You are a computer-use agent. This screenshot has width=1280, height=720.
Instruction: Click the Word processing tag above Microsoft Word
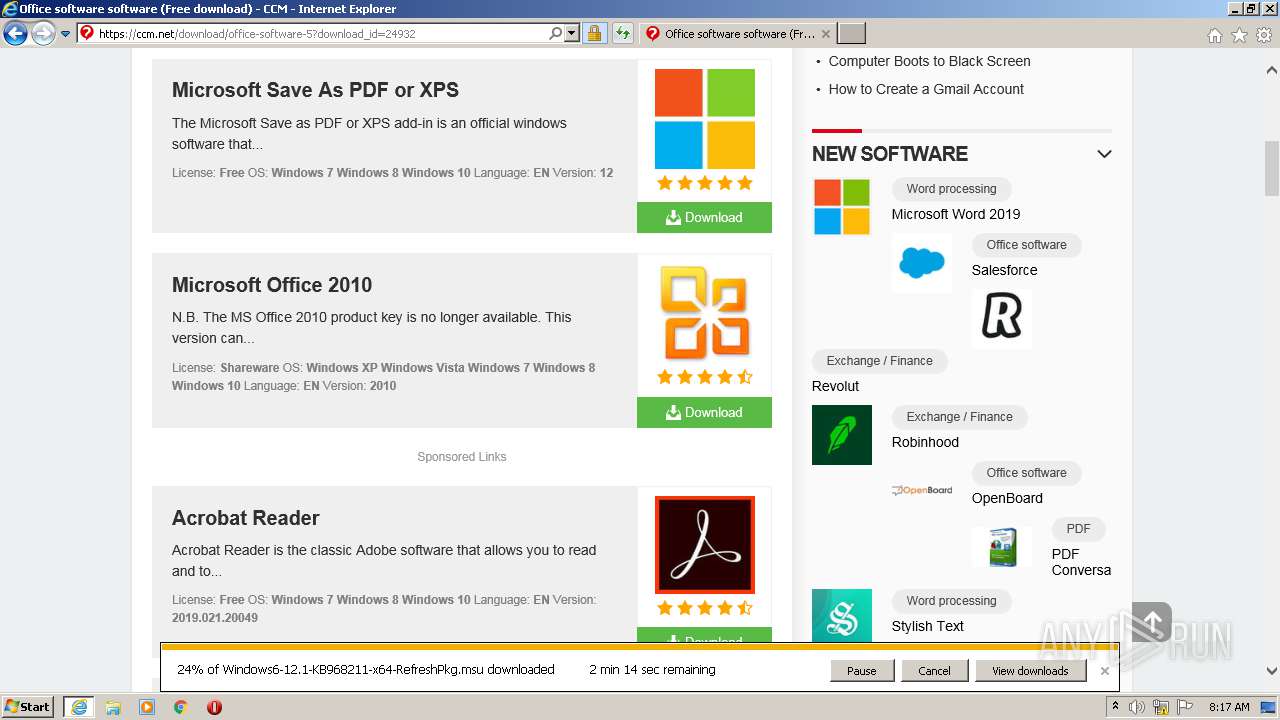[951, 189]
